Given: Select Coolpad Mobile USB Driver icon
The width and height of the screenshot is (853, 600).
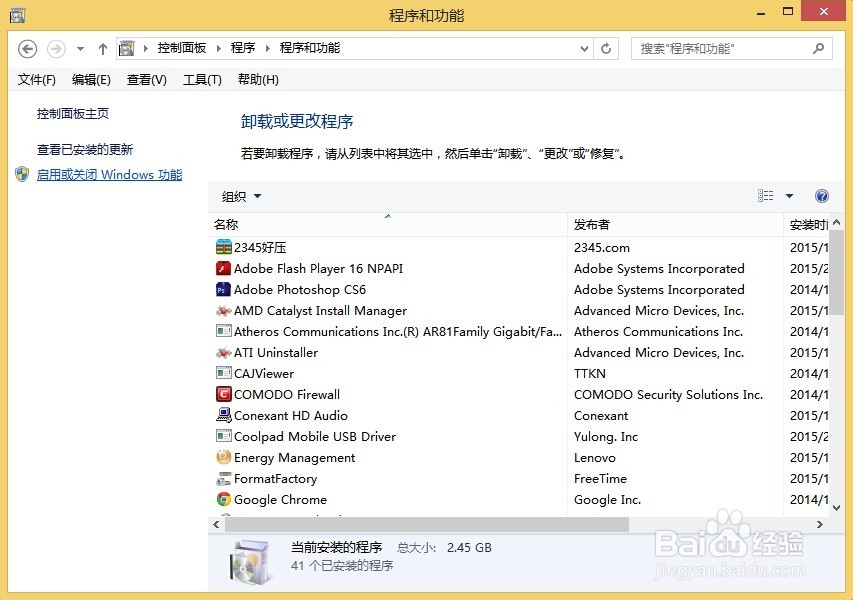Looking at the screenshot, I should [x=224, y=436].
